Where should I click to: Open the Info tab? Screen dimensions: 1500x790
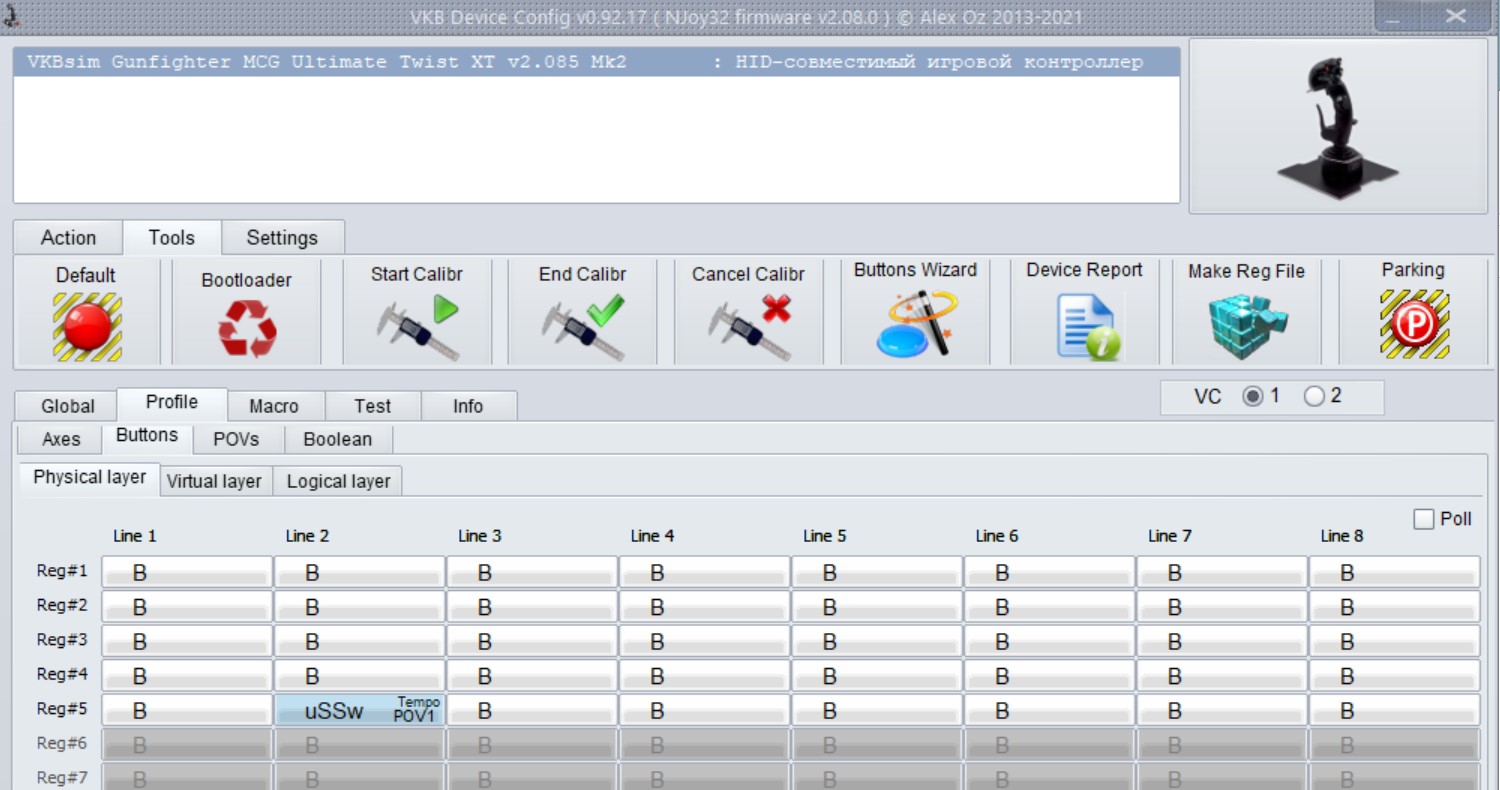click(468, 406)
